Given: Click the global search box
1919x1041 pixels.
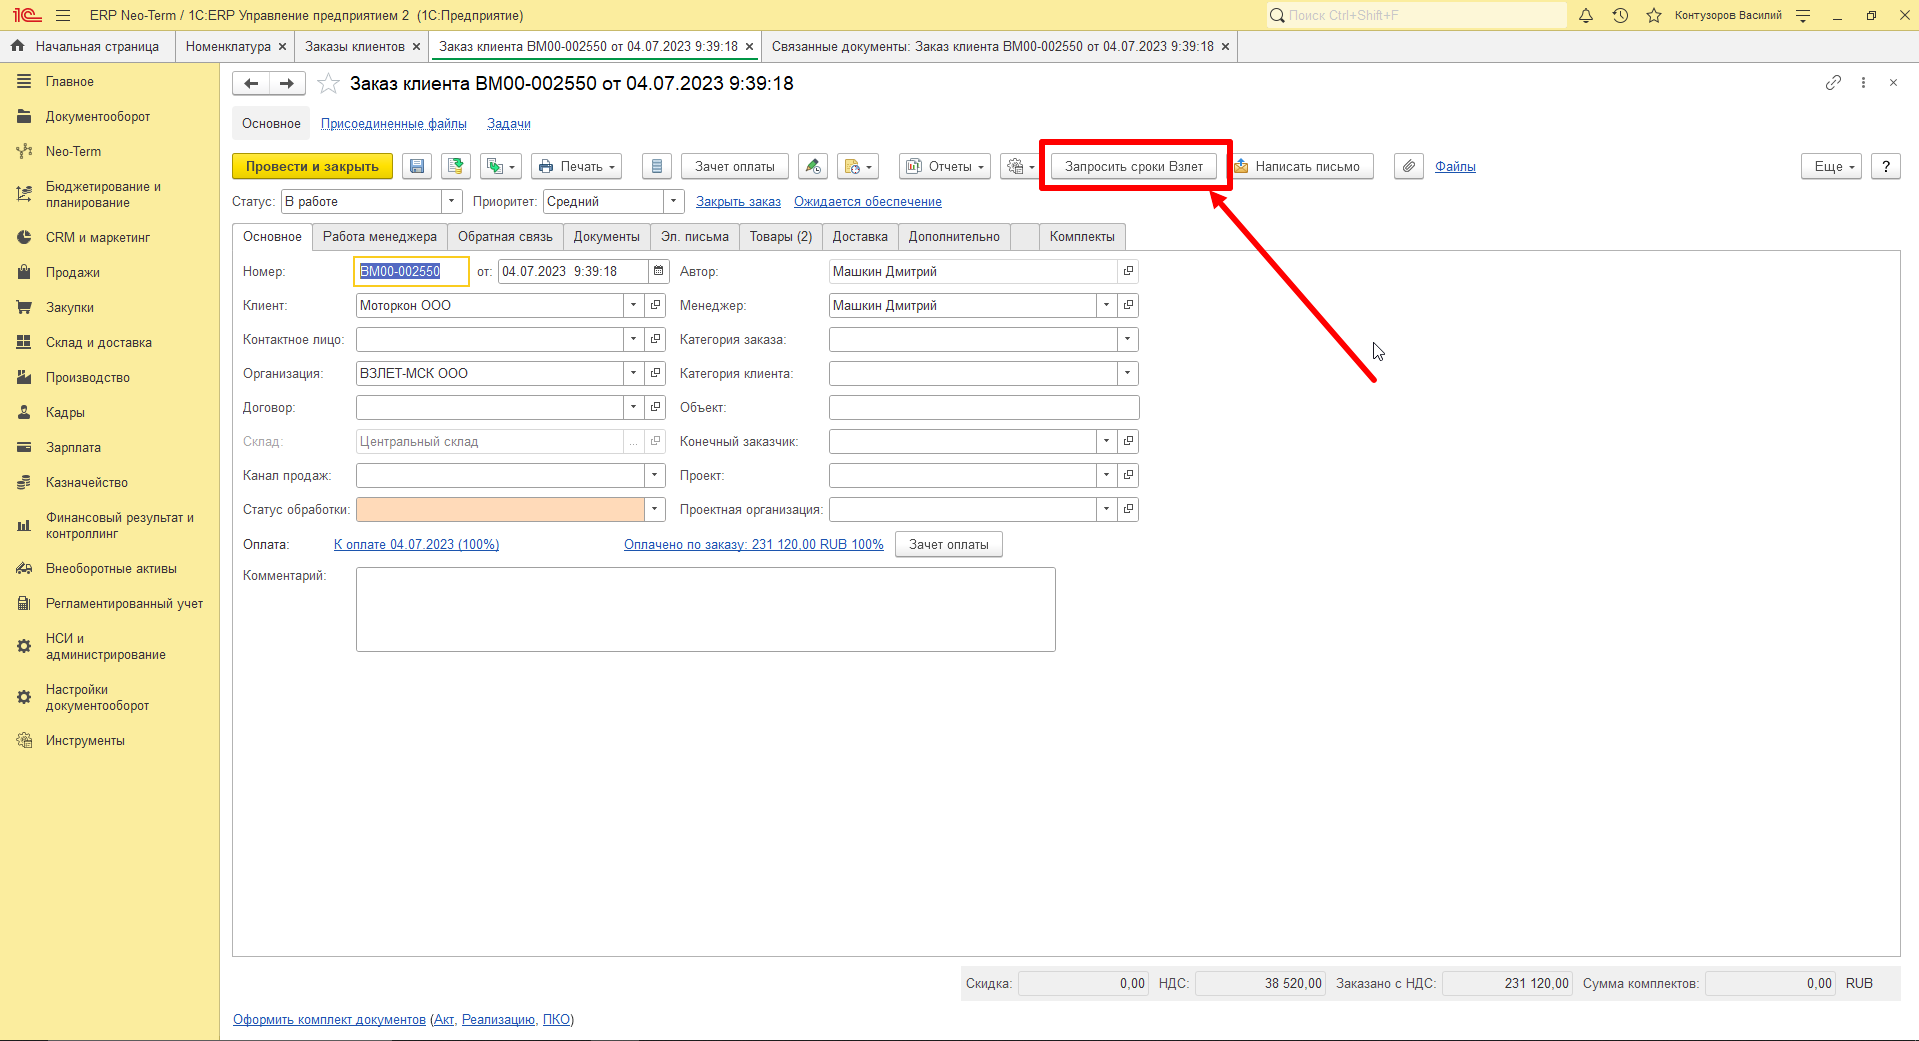Looking at the screenshot, I should click(x=1416, y=15).
